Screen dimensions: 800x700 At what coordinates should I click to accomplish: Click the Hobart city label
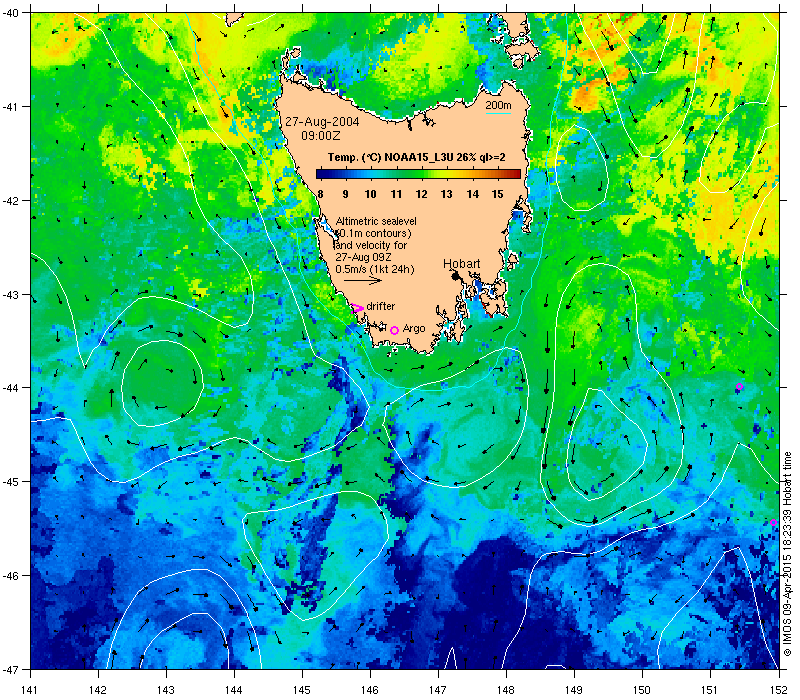[x=461, y=263]
